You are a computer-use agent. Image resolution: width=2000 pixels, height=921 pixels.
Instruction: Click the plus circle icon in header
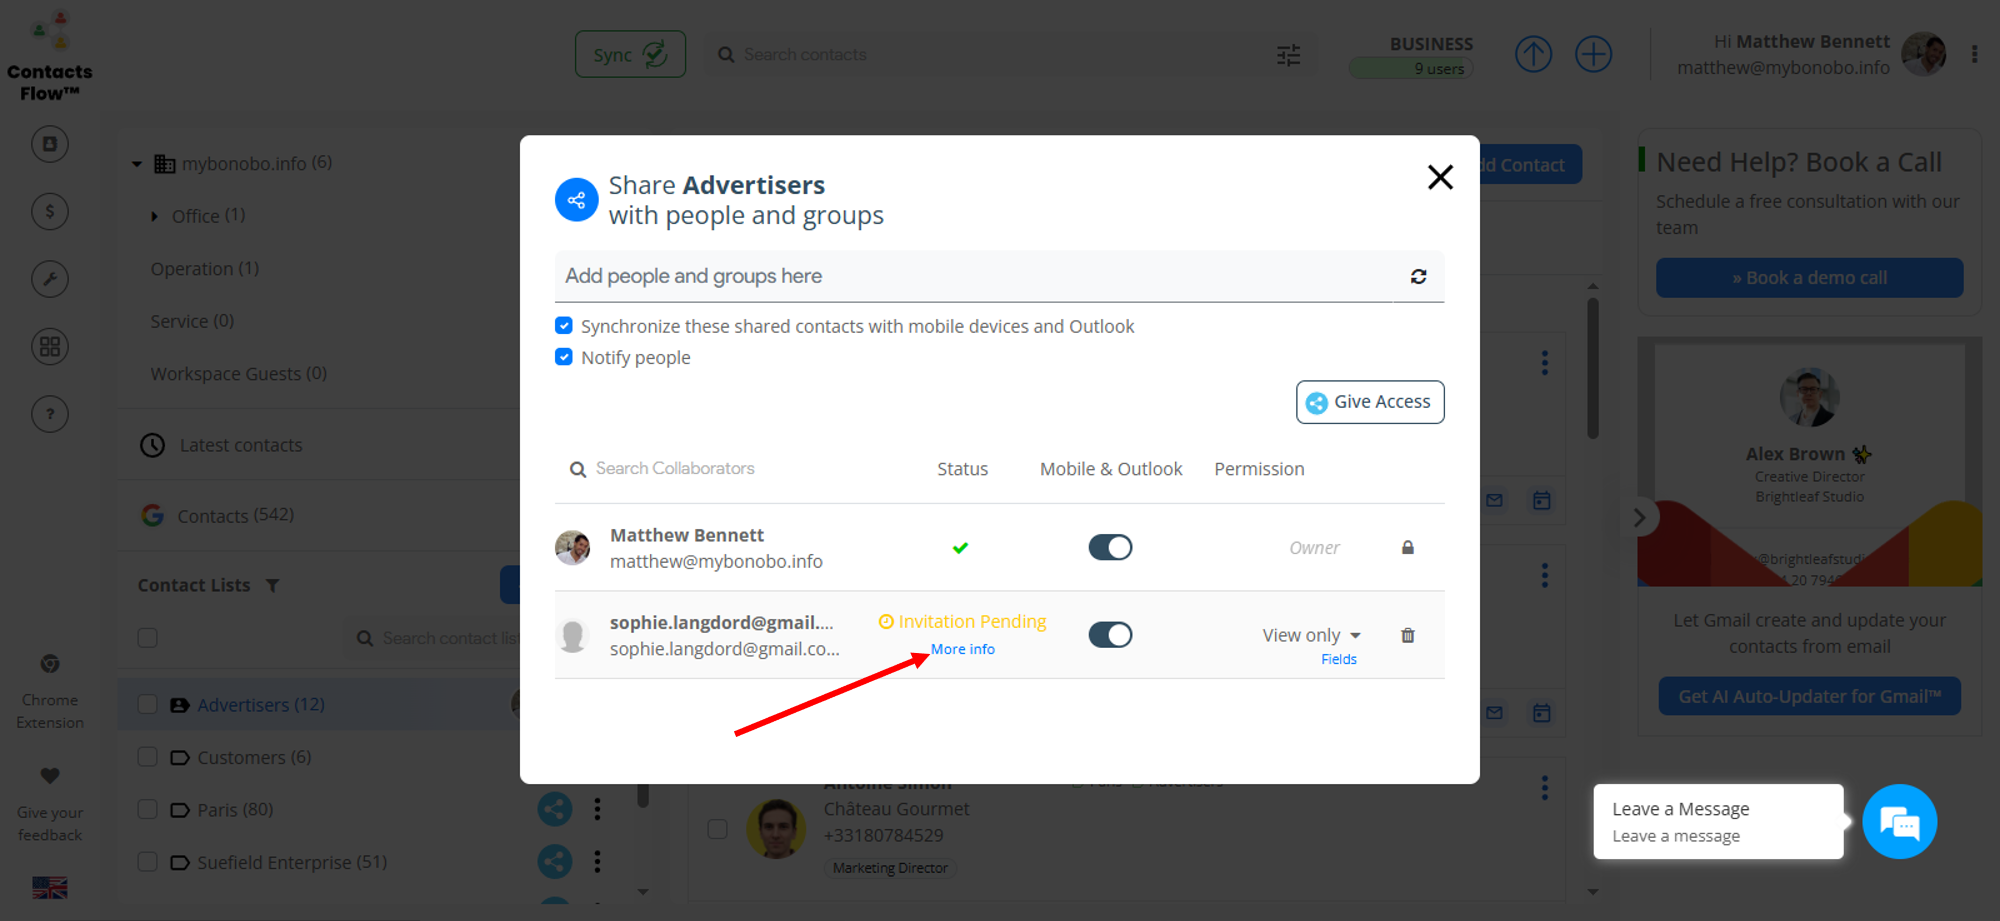[1594, 54]
